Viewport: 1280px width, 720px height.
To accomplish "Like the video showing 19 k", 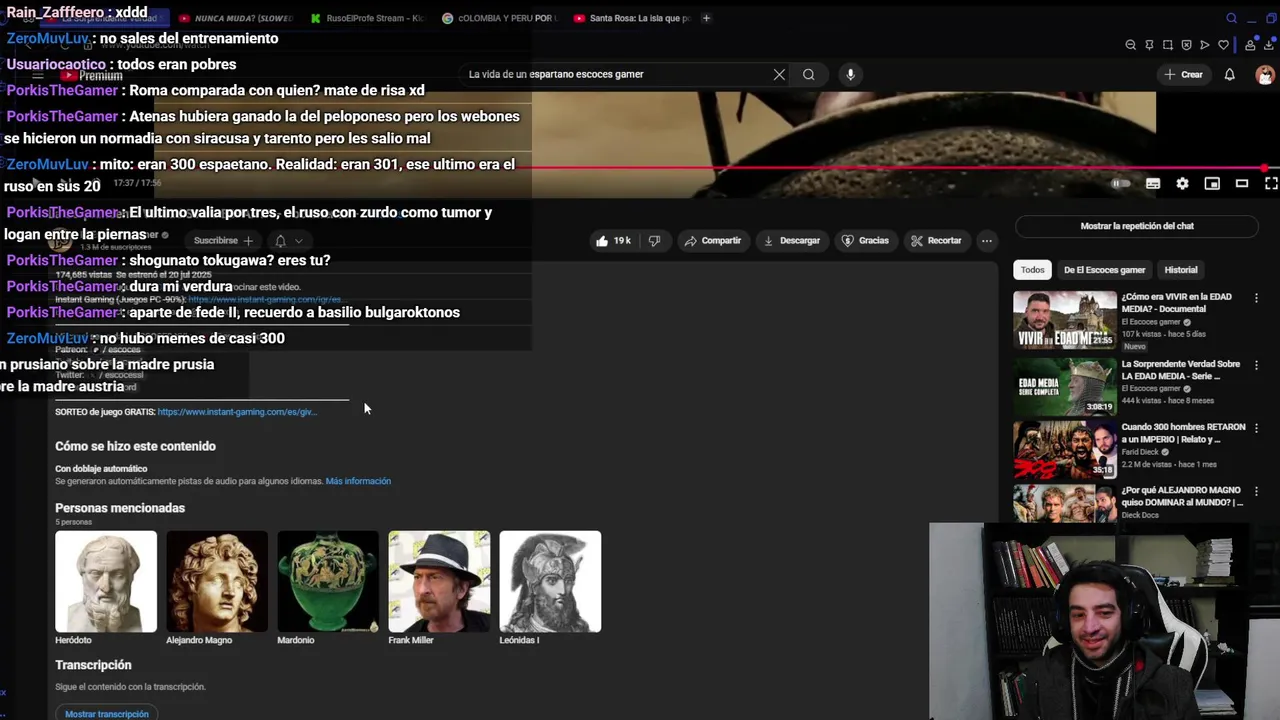I will pos(612,241).
